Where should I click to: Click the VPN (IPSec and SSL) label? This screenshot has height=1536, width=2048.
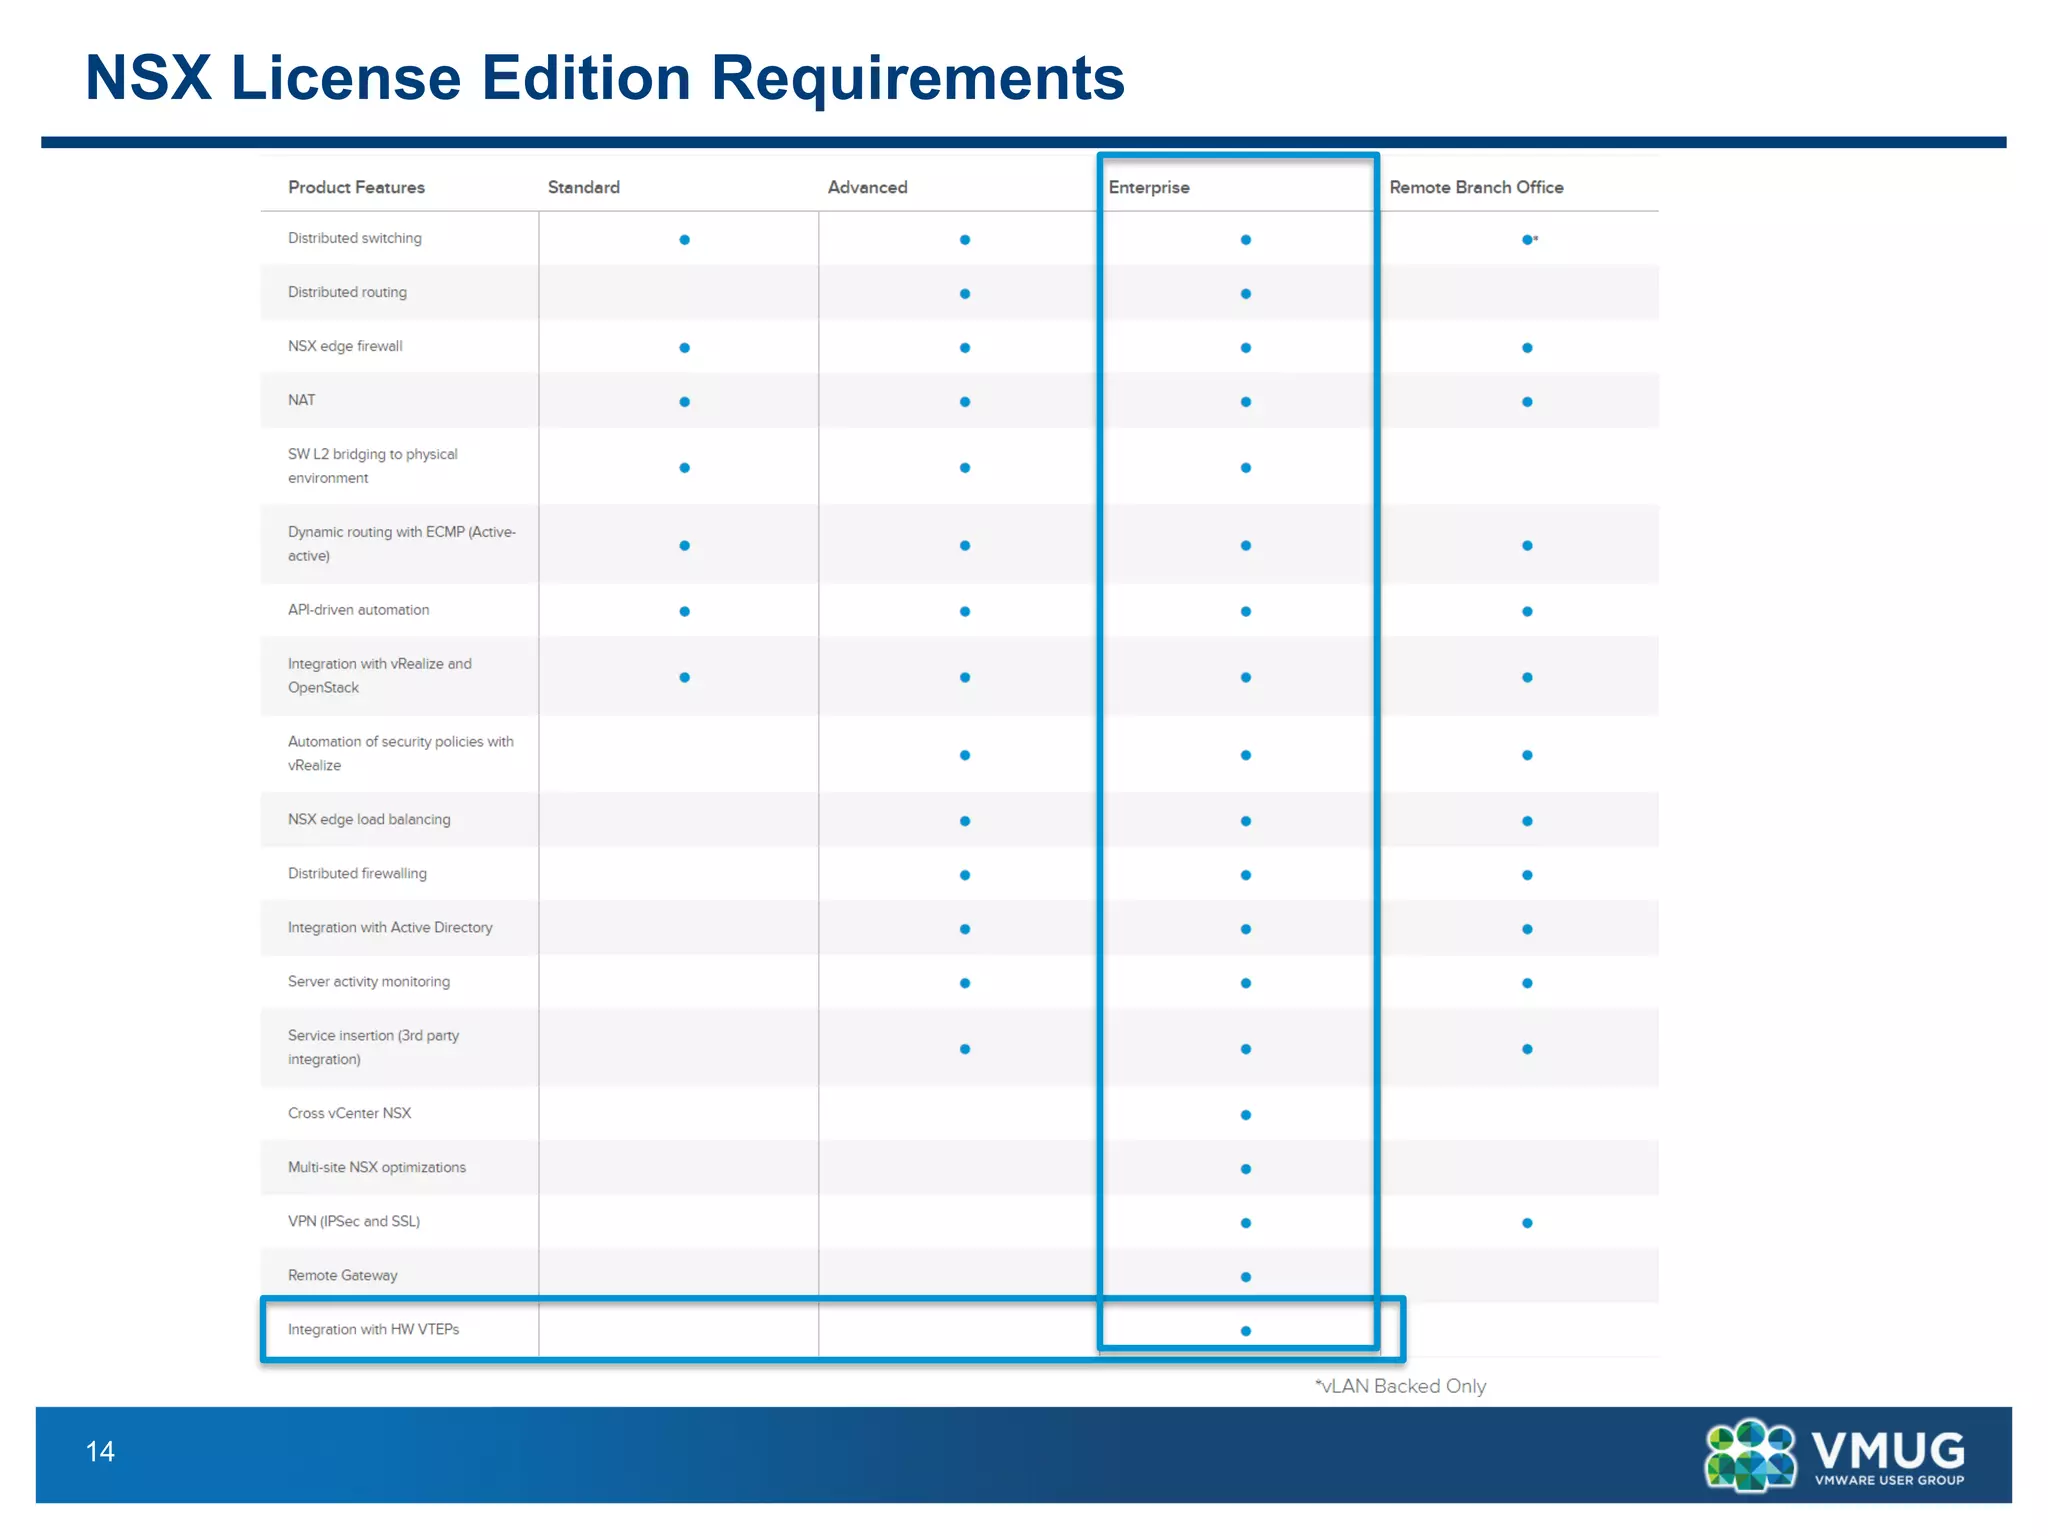click(x=354, y=1222)
